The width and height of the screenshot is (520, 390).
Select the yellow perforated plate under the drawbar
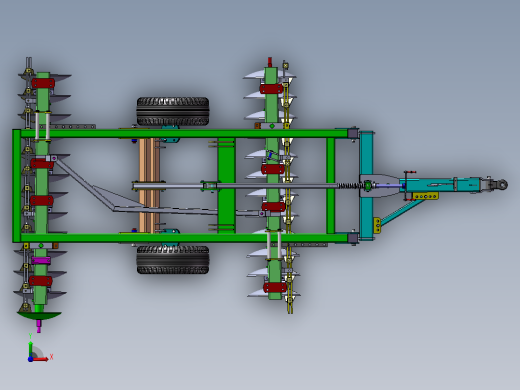[426, 196]
